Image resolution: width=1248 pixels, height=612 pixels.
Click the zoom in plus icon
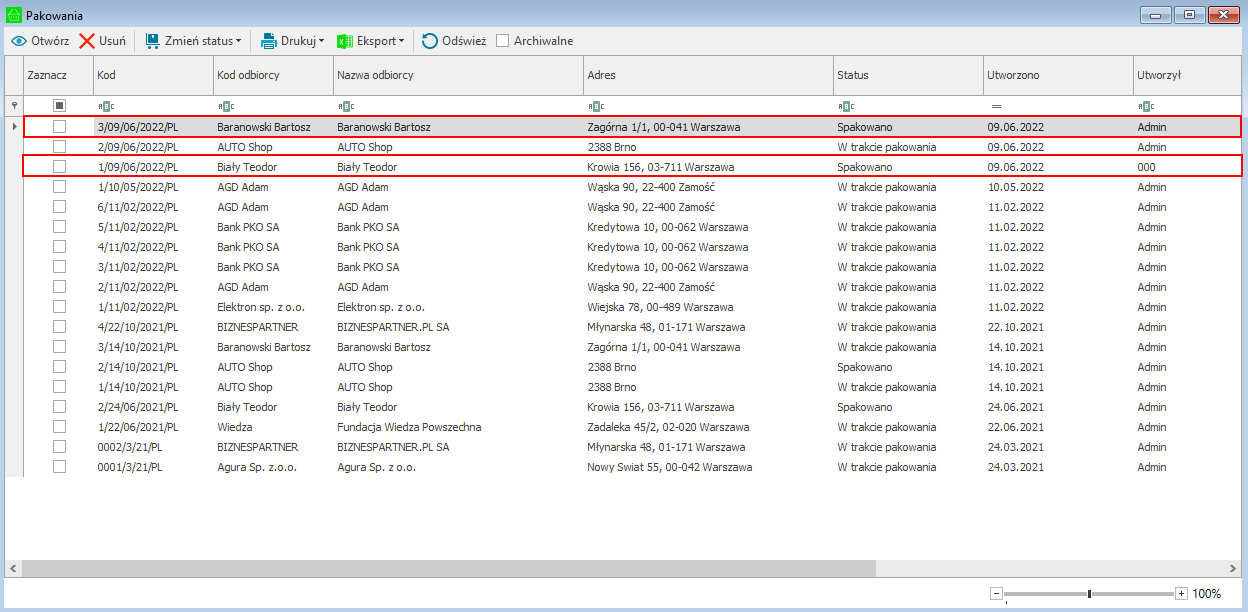tap(1181, 593)
